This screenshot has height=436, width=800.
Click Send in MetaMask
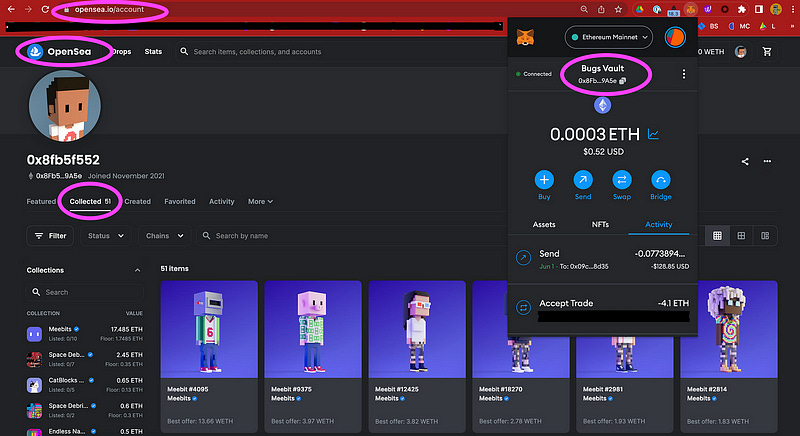click(x=583, y=185)
